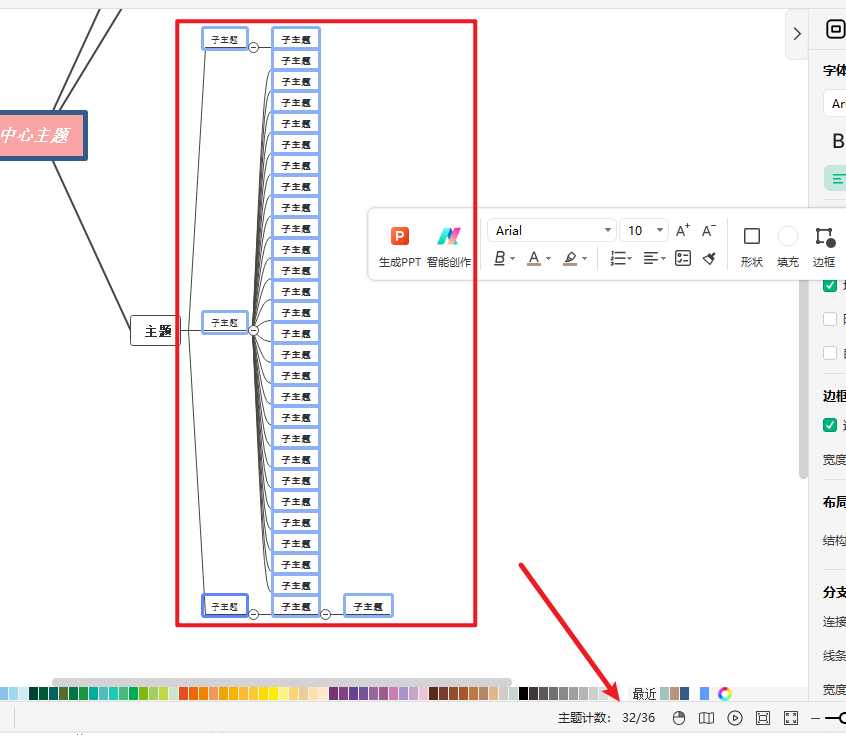Pick the bright blue swatch next to the color wheel
This screenshot has height=735, width=846.
[704, 693]
